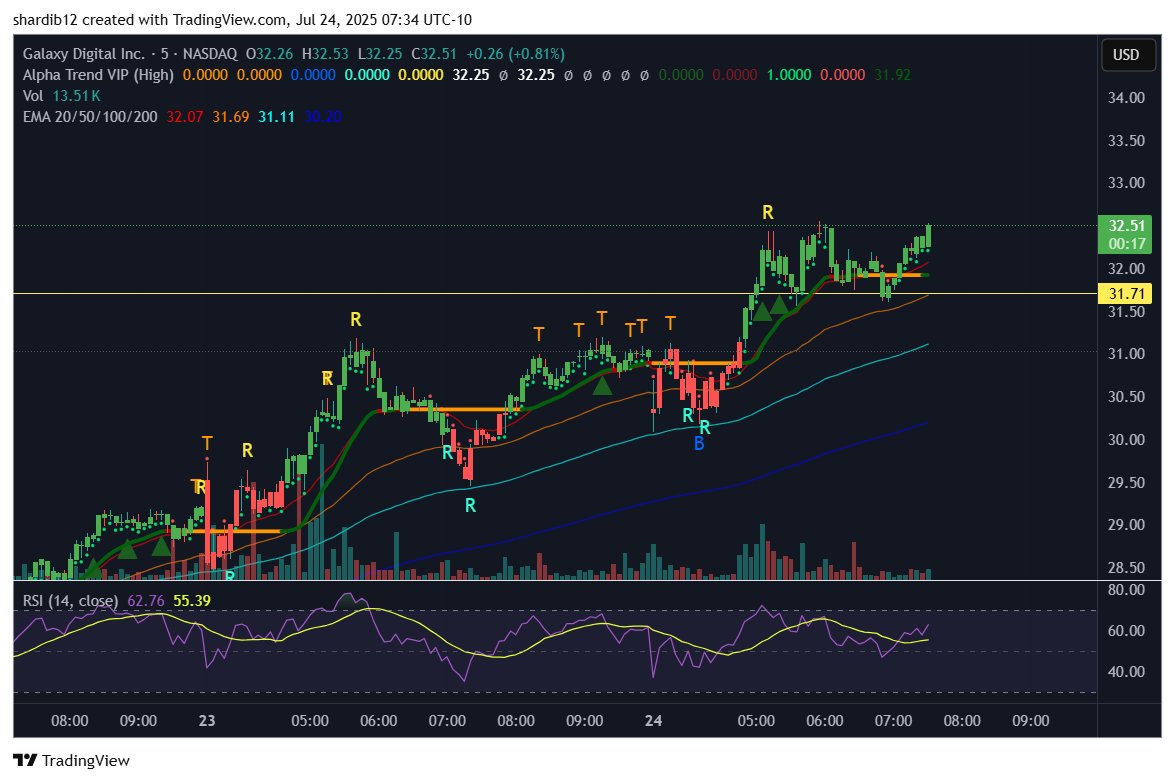Click the open value O32.26
Screen dimensions: 1175x782
click(x=269, y=54)
